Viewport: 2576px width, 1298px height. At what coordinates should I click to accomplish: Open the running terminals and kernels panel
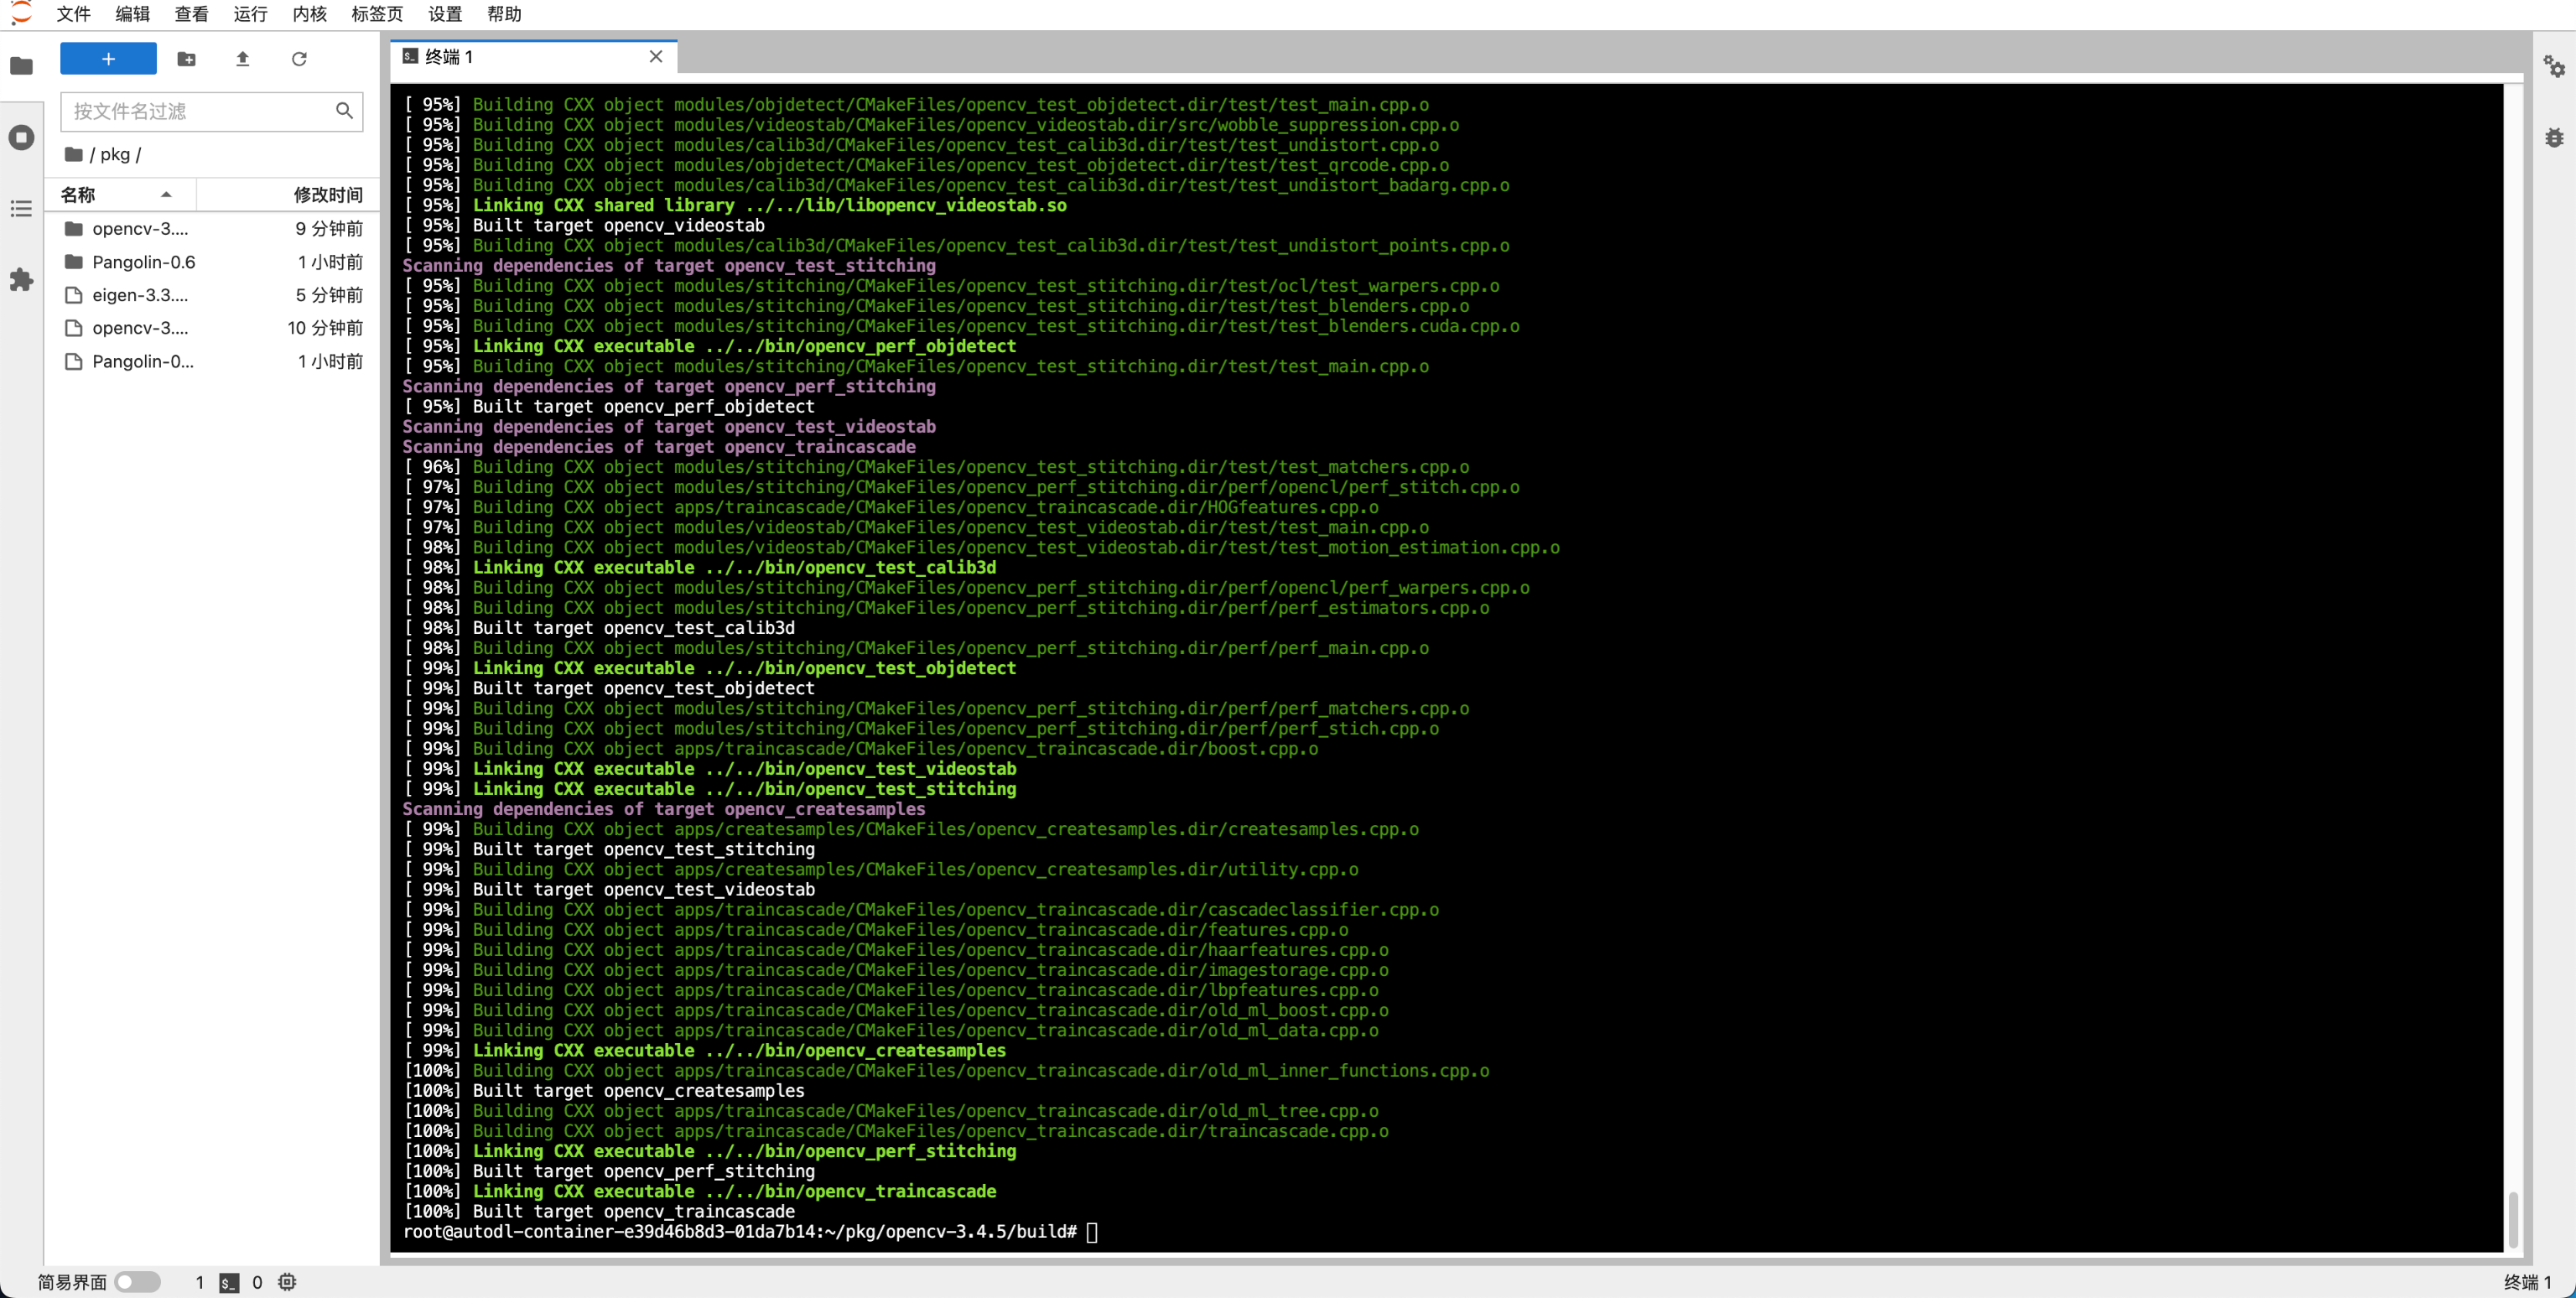21,137
